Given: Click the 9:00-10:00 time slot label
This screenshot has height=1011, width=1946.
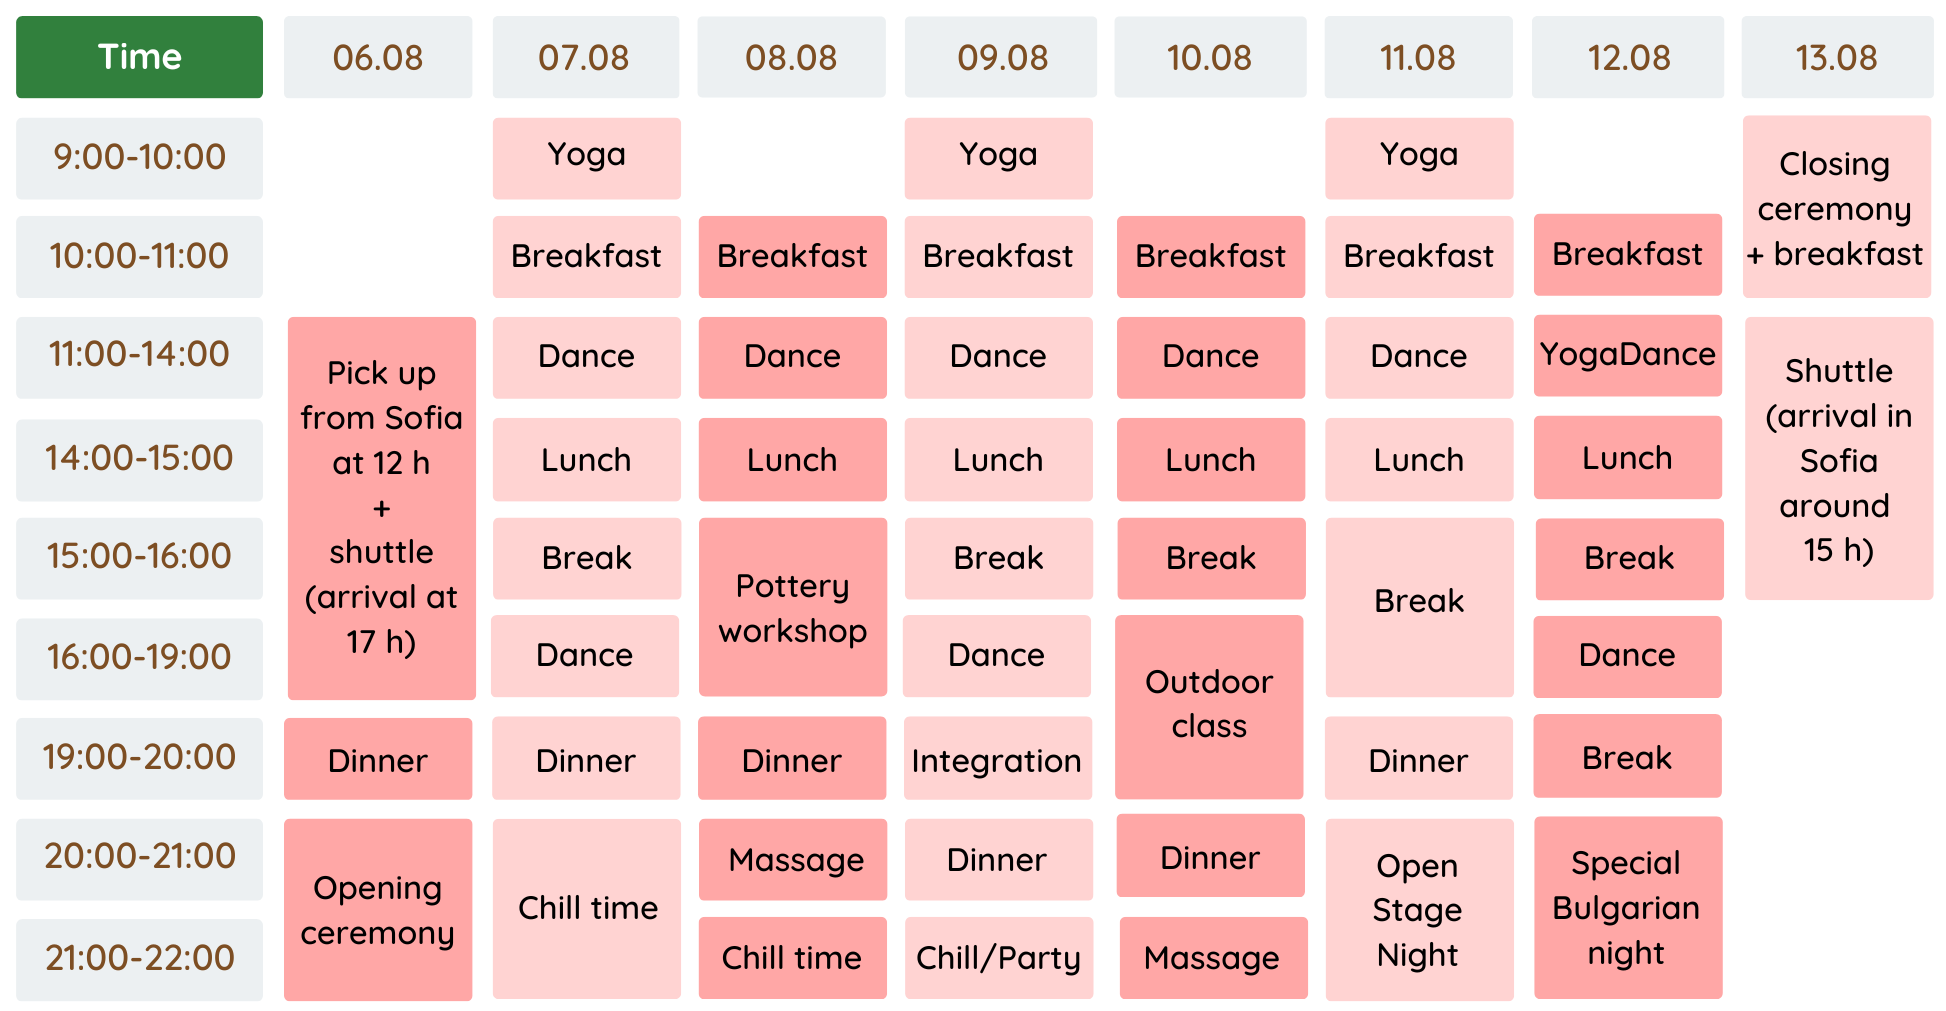Looking at the screenshot, I should (x=139, y=158).
